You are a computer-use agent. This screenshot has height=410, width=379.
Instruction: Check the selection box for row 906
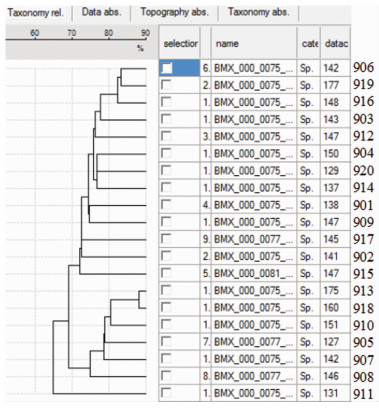(x=166, y=68)
